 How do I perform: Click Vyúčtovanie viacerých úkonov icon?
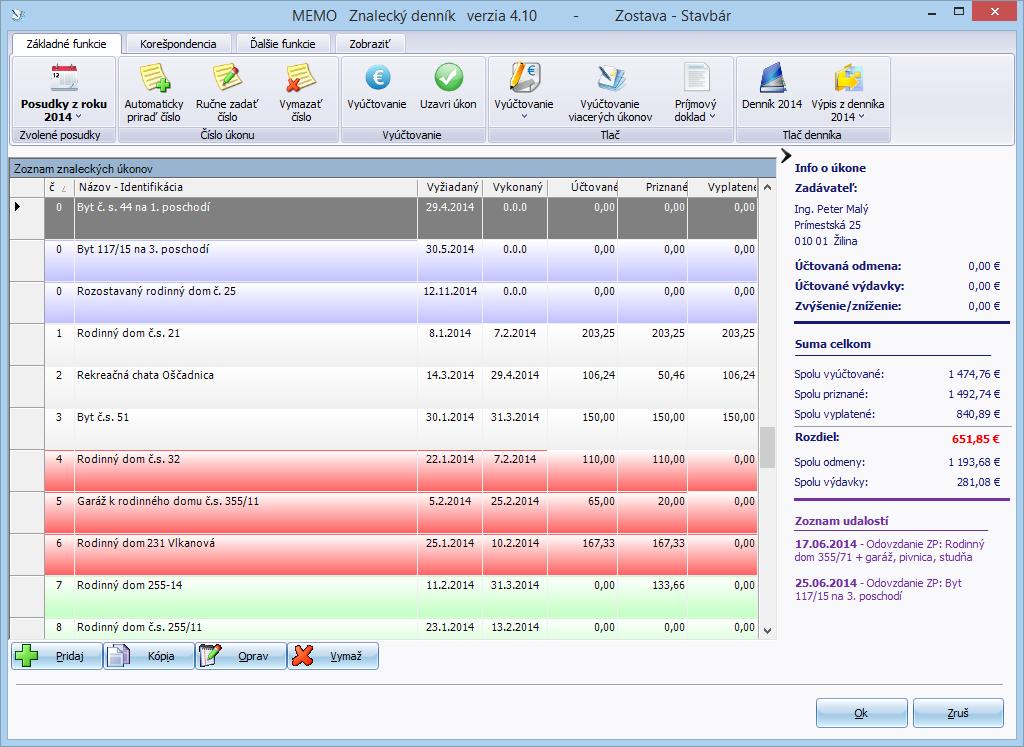610,78
